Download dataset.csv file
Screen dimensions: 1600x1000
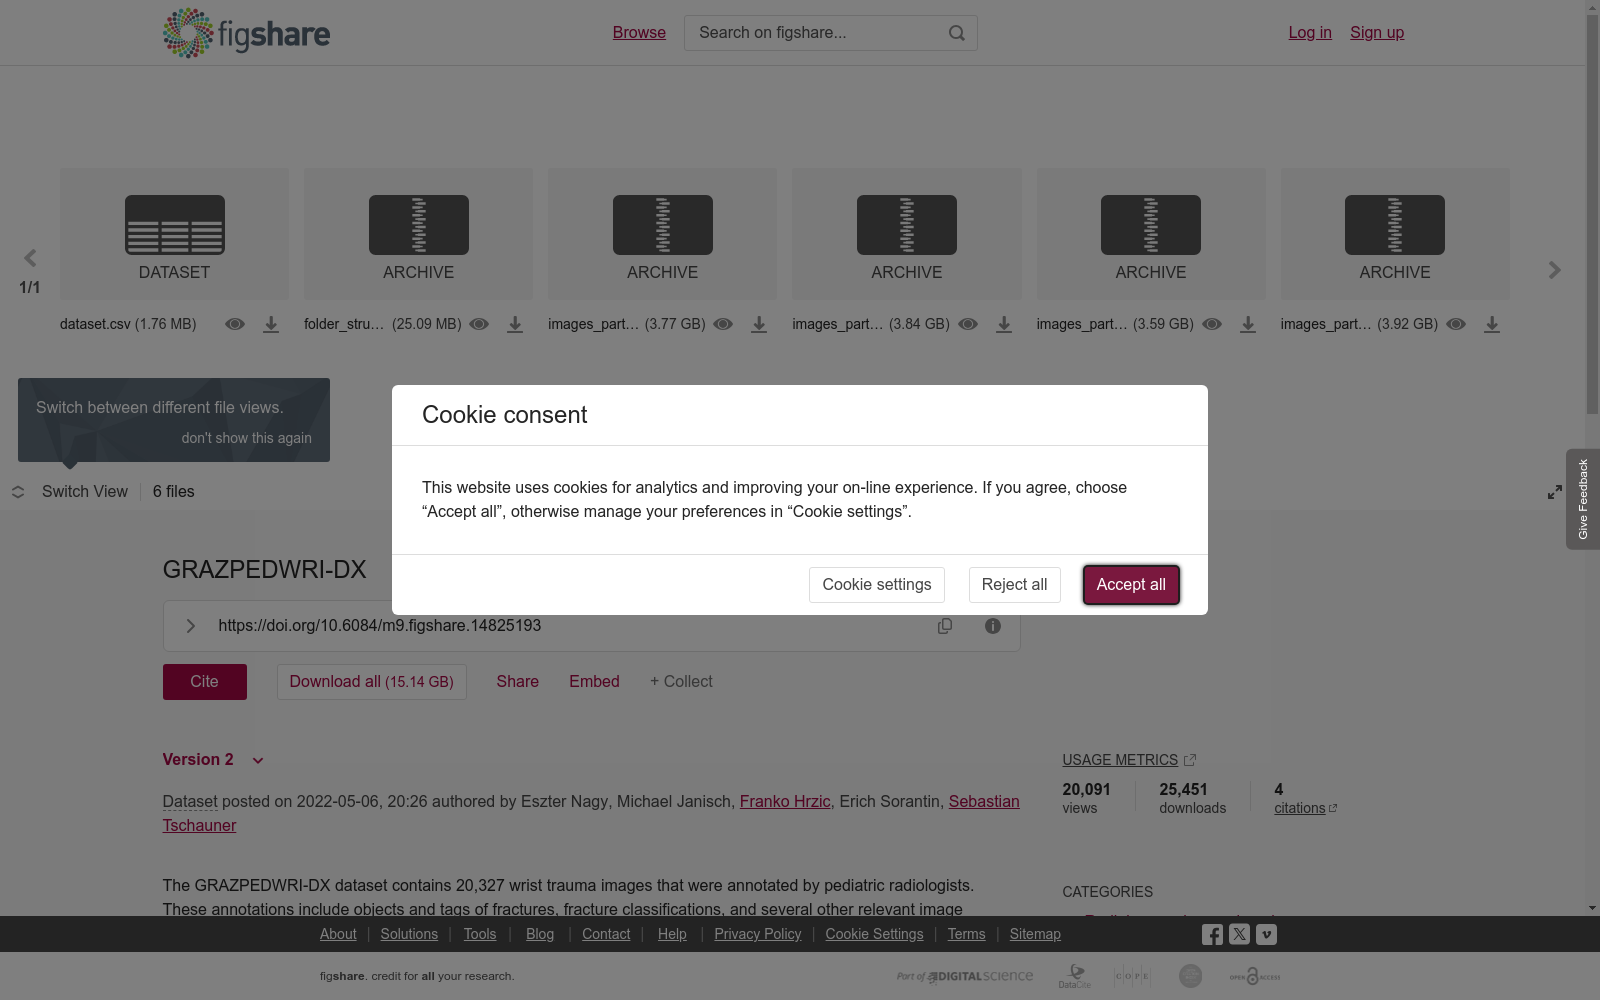[x=271, y=324]
